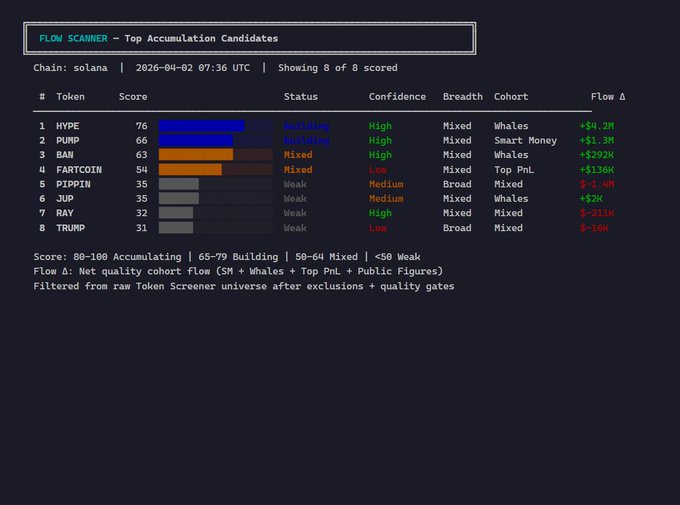Screen dimensions: 680x505
Task: Open the HYPE token row
Action: pyautogui.click(x=67, y=126)
